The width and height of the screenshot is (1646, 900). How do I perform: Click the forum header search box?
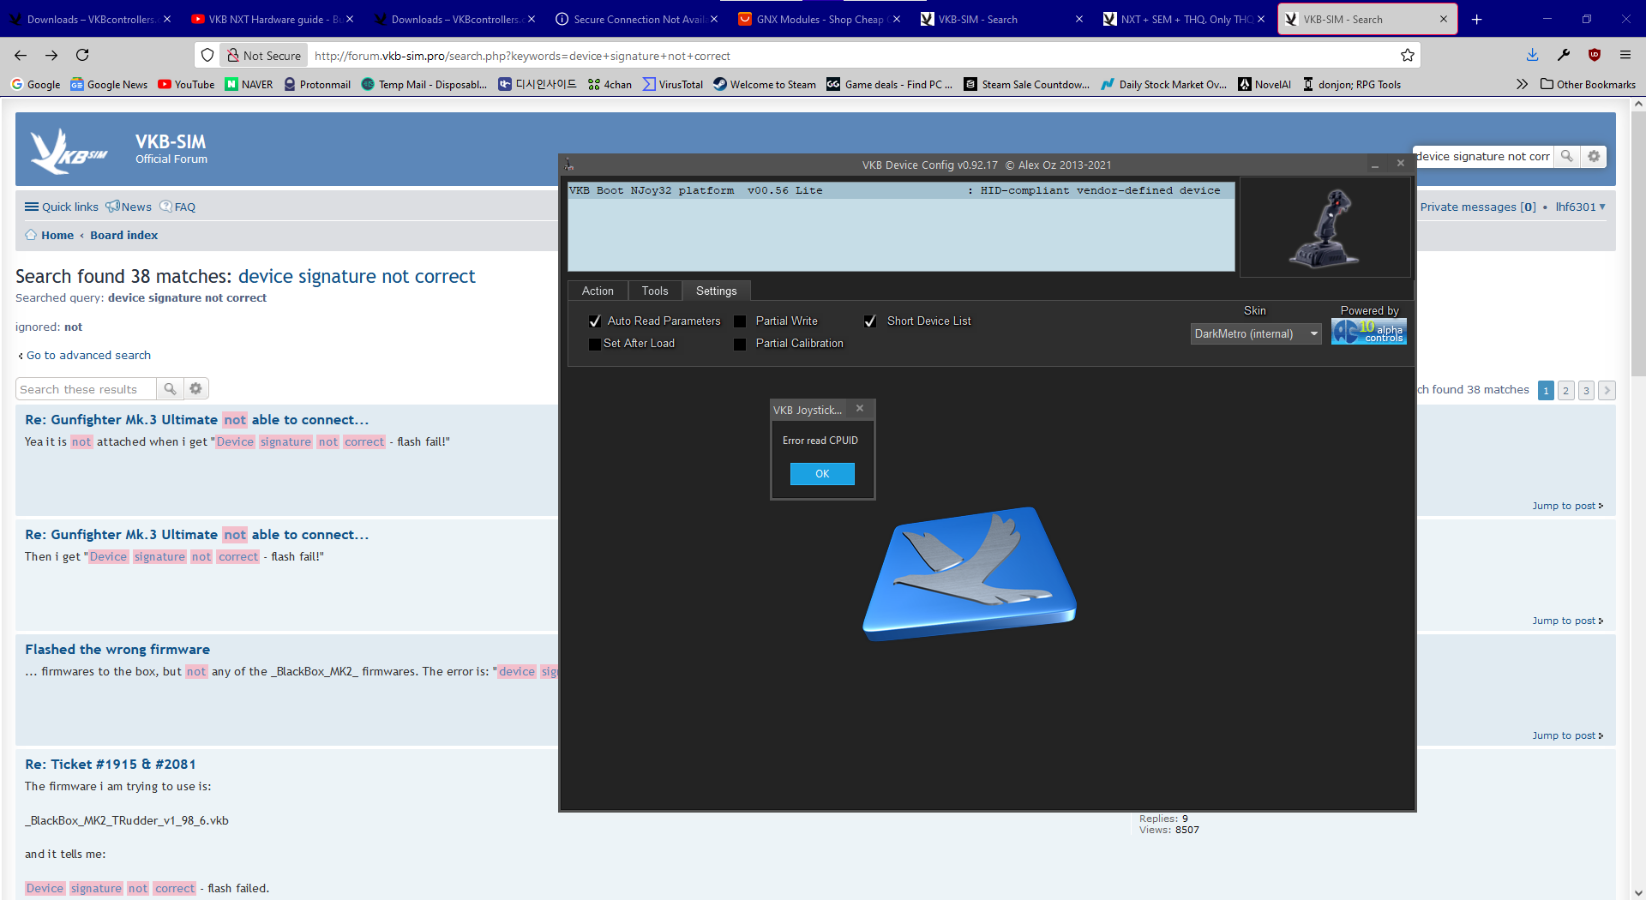coord(1483,156)
